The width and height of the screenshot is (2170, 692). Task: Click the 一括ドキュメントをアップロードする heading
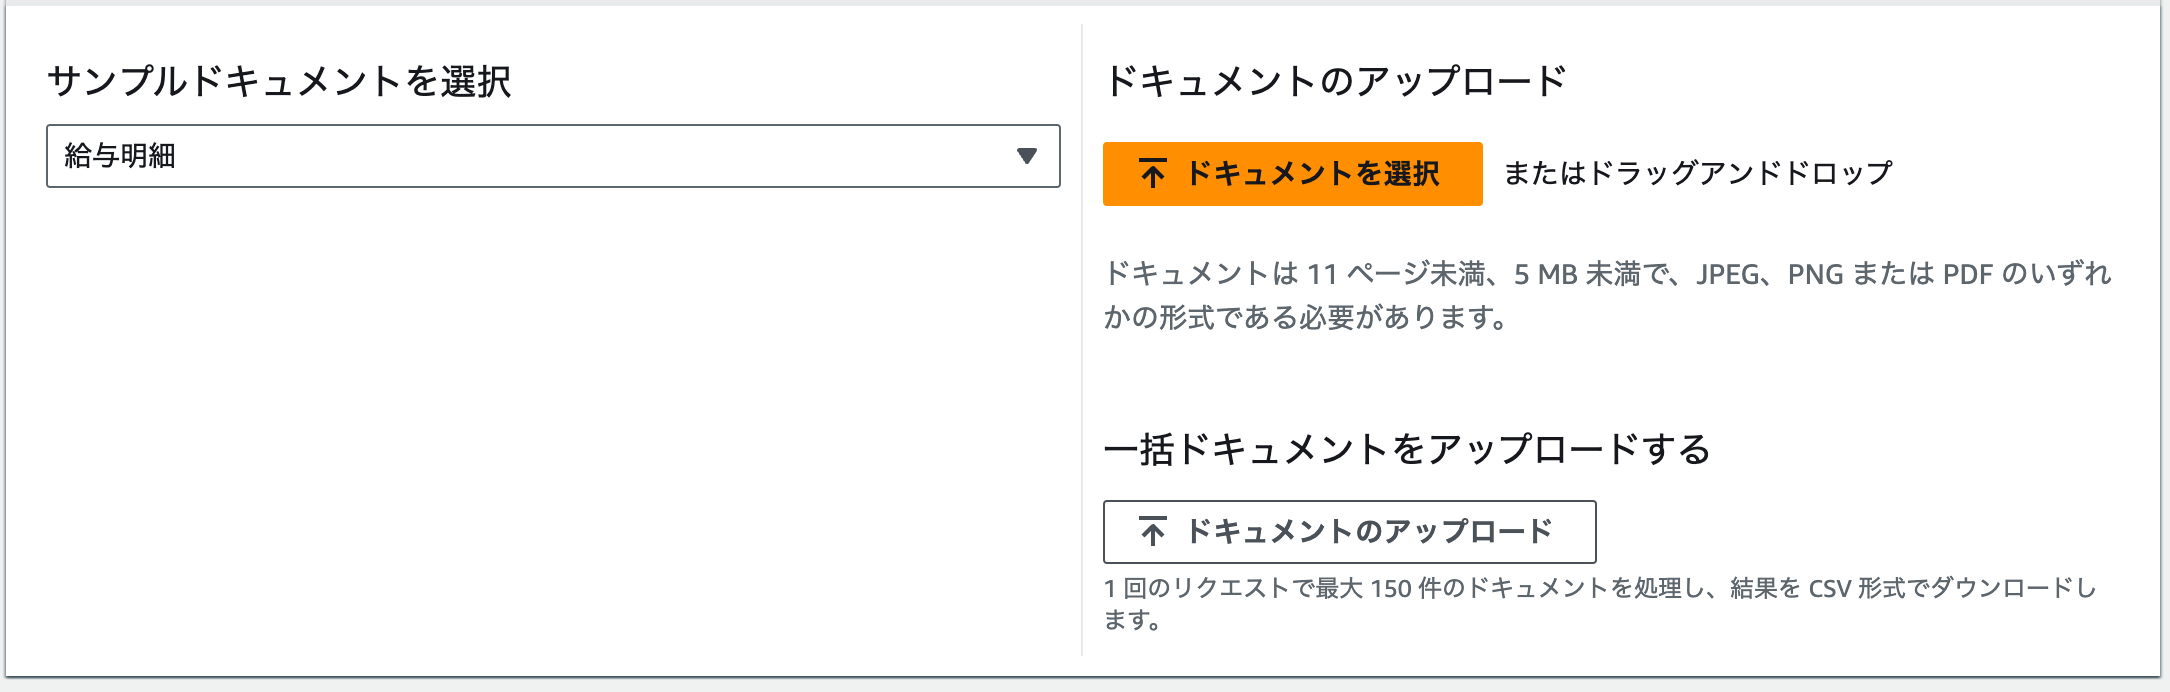click(1407, 449)
